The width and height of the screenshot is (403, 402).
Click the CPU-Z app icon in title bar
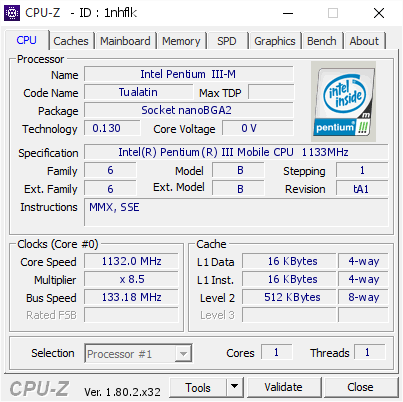point(12,13)
